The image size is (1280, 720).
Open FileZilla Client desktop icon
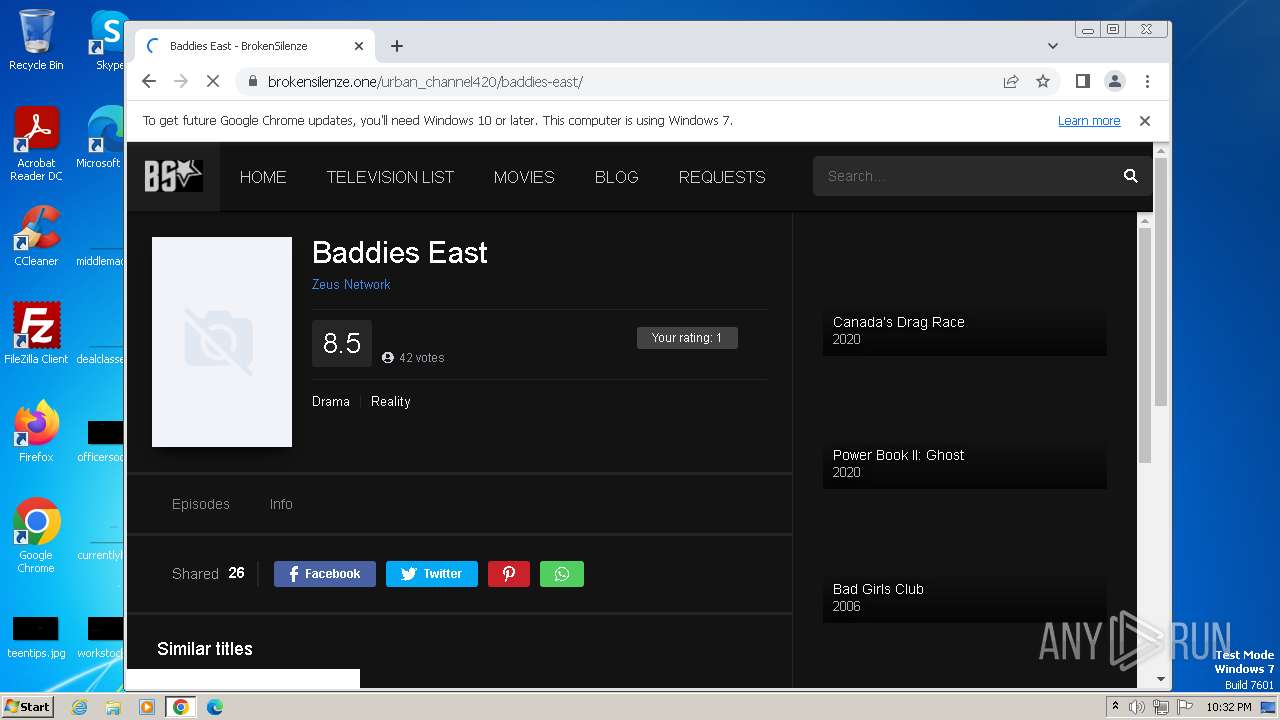click(36, 333)
